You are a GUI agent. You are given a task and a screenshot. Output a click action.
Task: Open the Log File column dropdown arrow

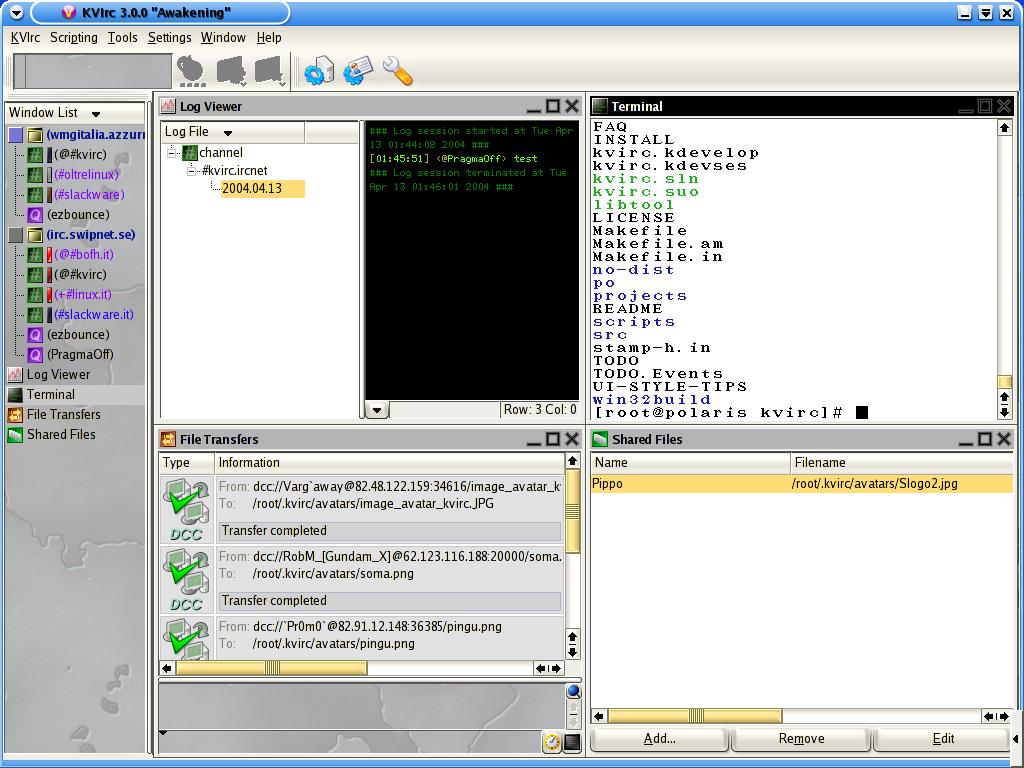(x=227, y=133)
